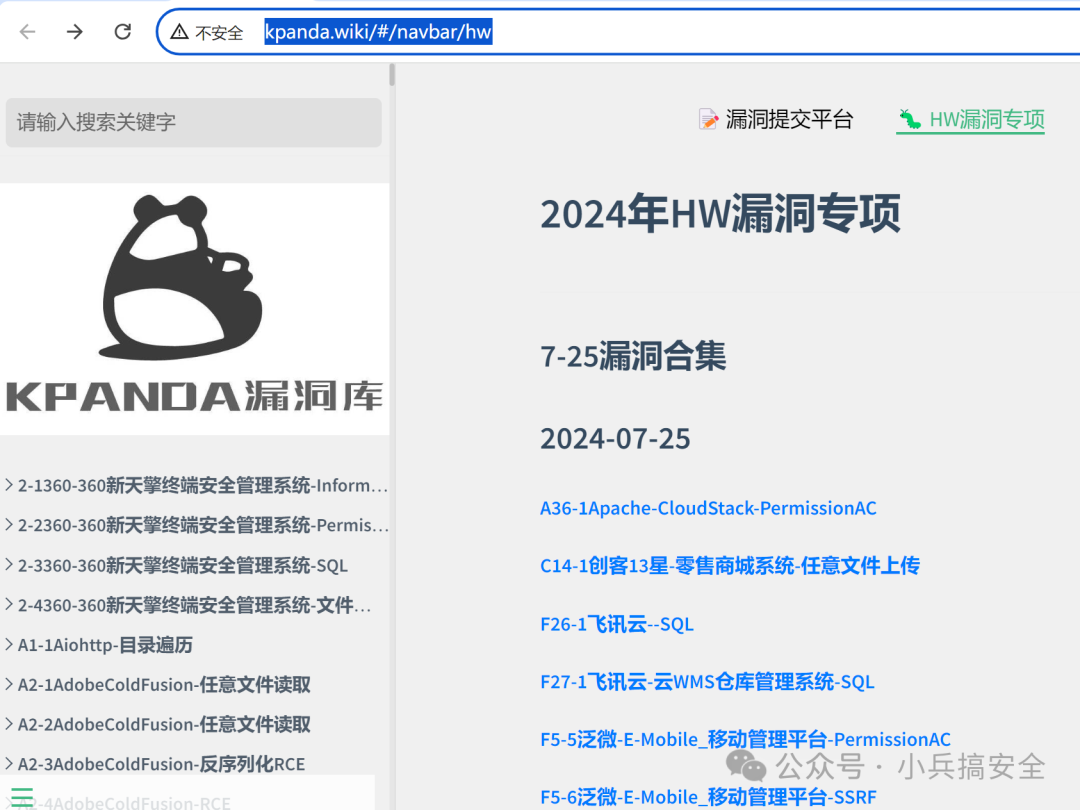Expand A2-1AdobeColdFusion-任意文件读取 entry
The height and width of the screenshot is (810, 1080).
pos(158,685)
